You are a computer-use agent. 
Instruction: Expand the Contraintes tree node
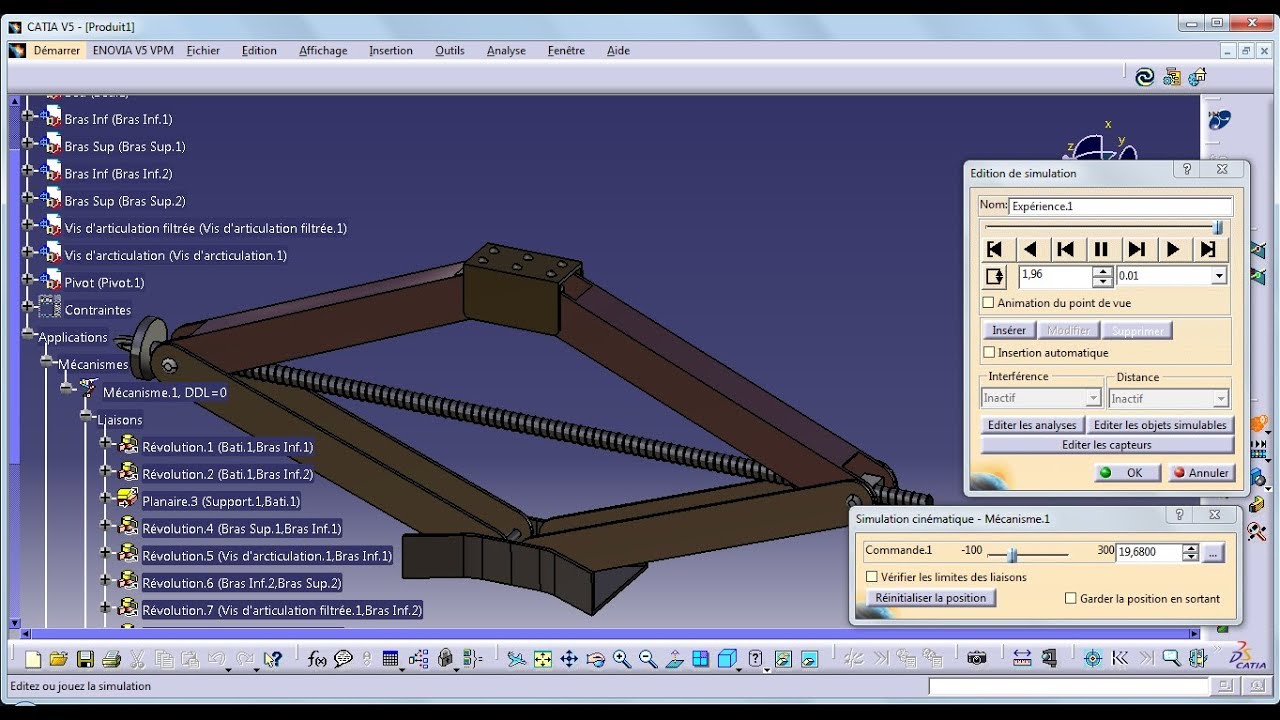[x=27, y=307]
